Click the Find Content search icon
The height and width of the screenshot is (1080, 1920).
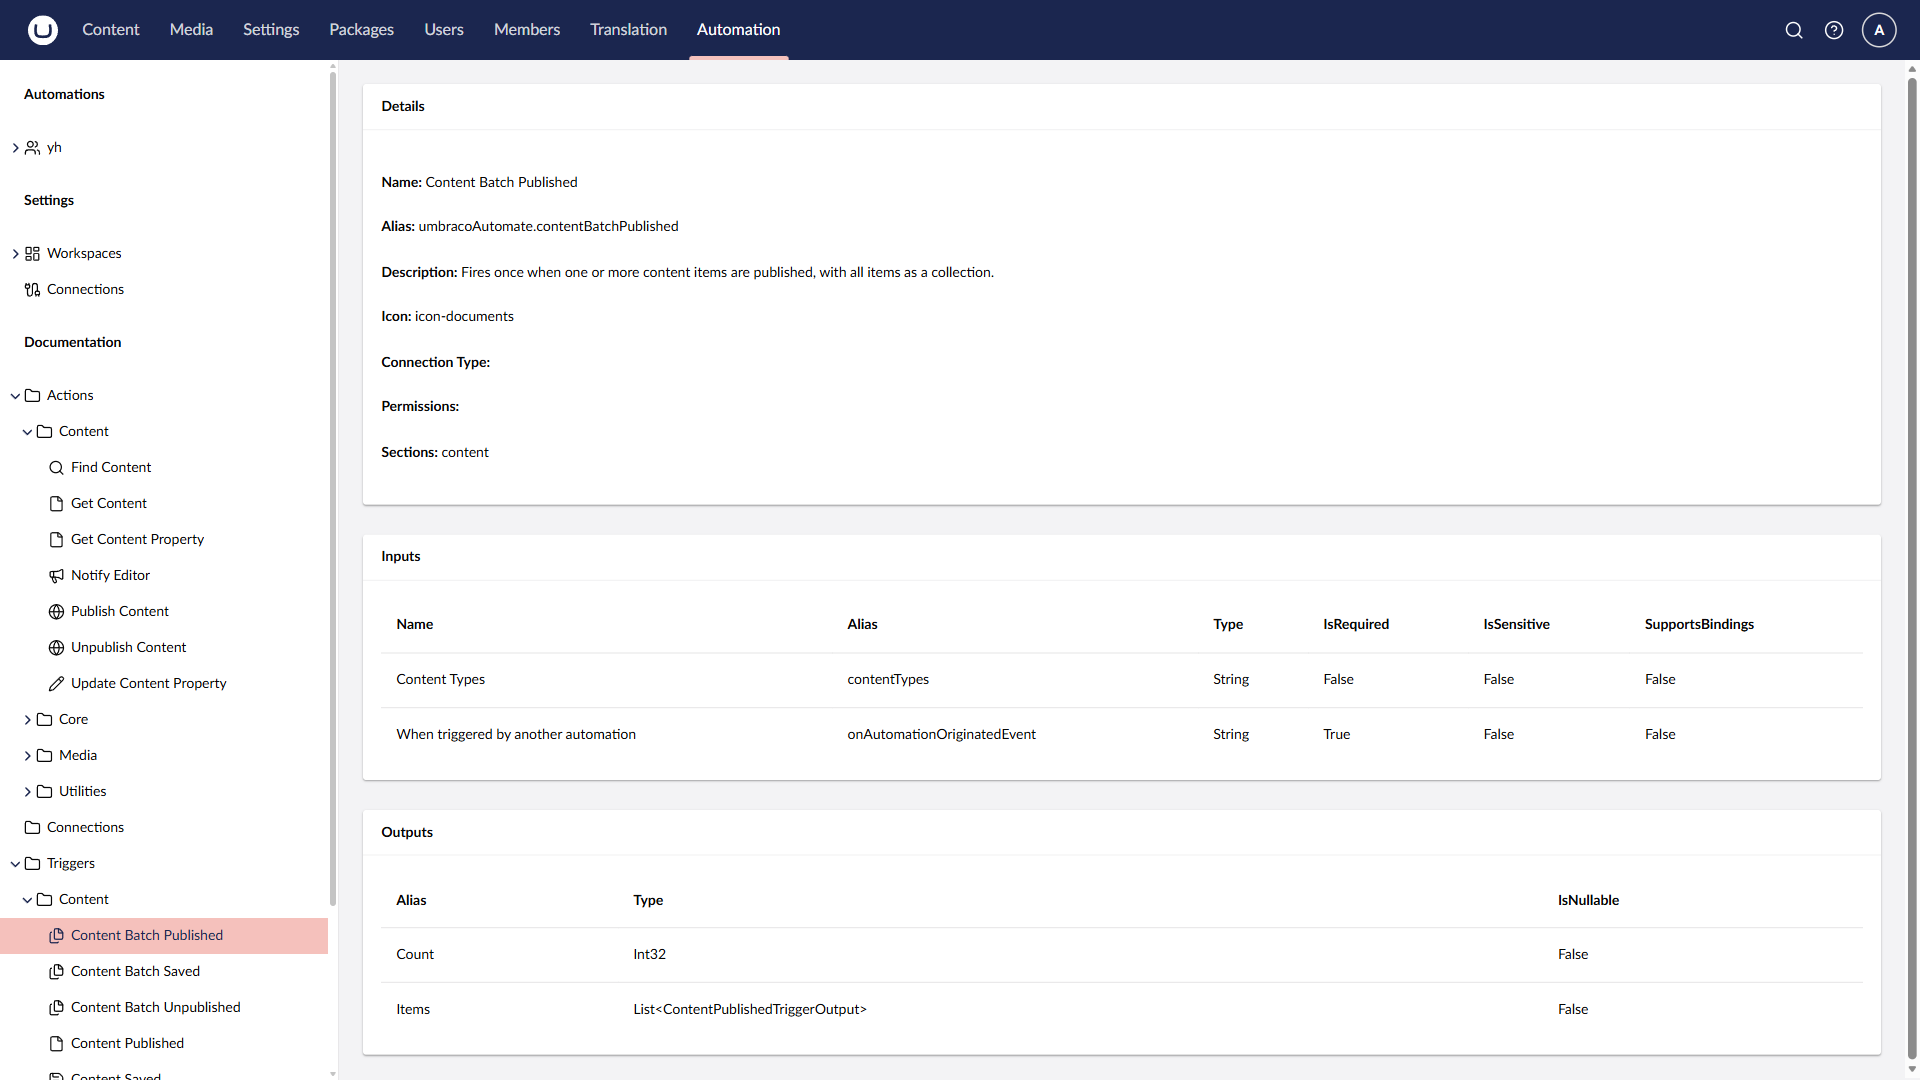[57, 468]
